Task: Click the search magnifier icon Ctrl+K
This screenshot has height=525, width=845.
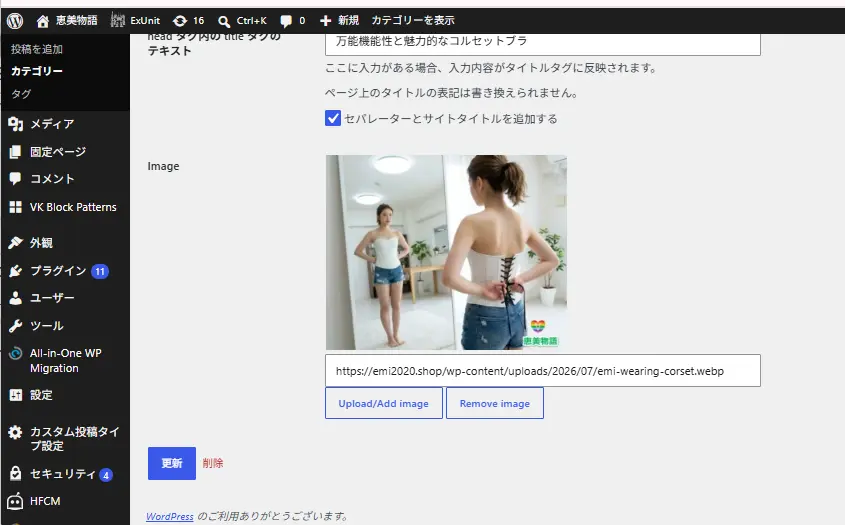Action: tap(224, 22)
